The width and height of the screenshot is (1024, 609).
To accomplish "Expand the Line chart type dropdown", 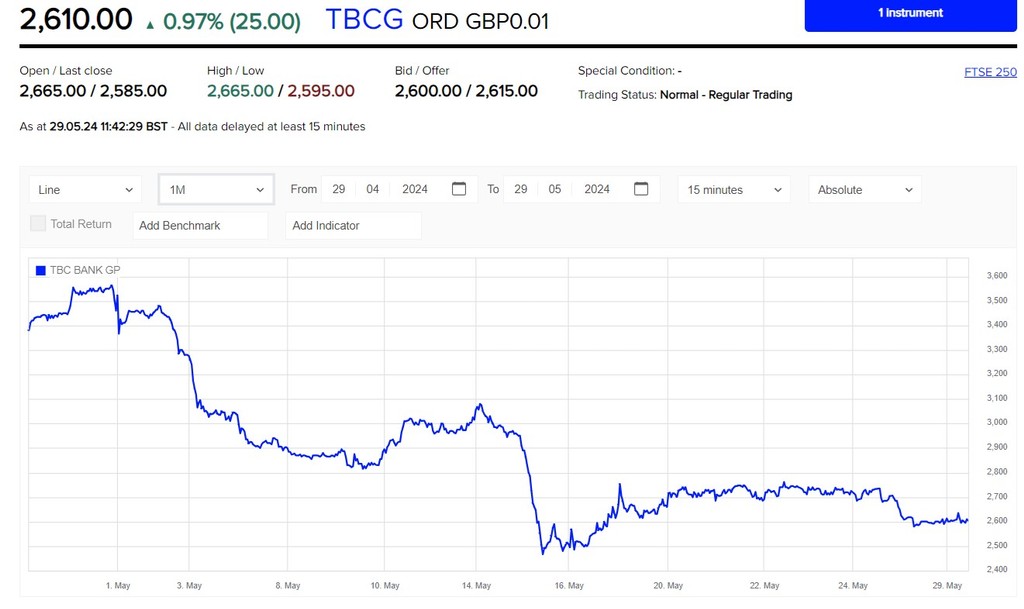I will [86, 190].
